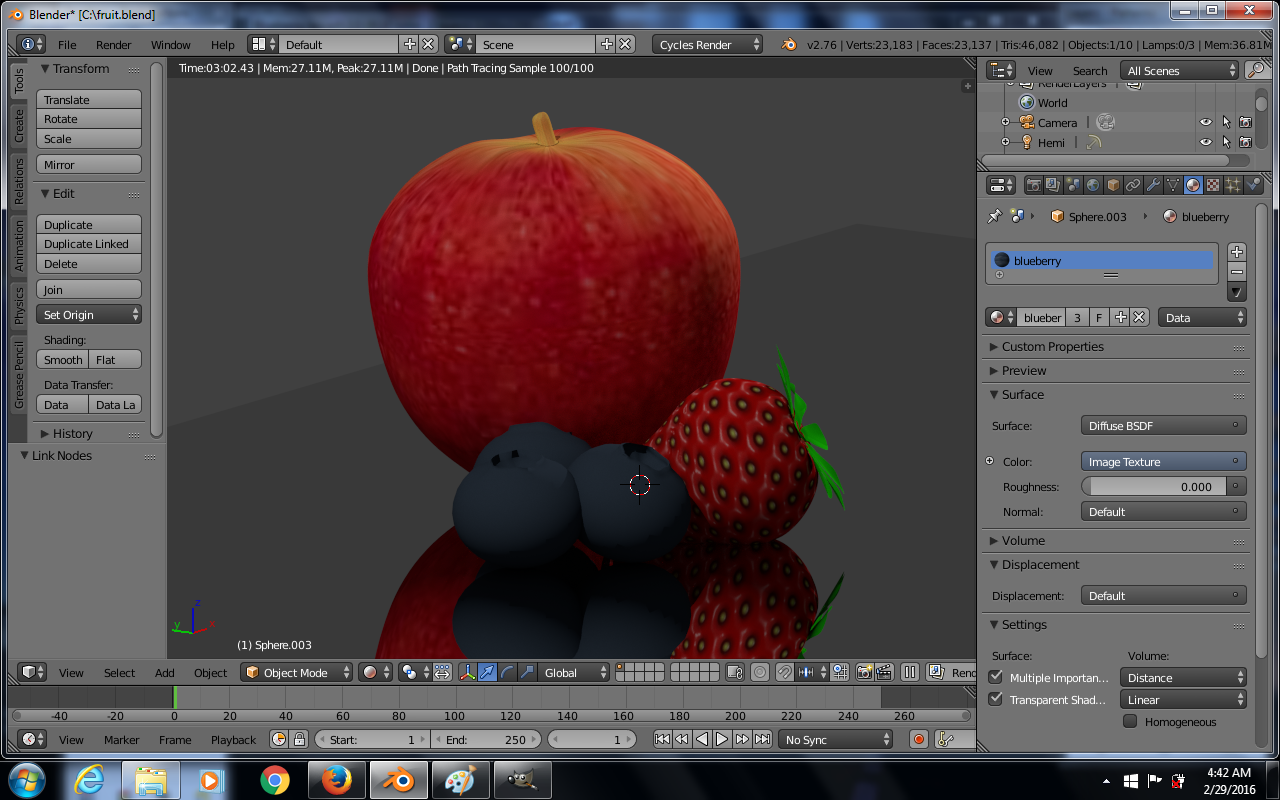Open Firefox from the taskbar

click(x=337, y=780)
